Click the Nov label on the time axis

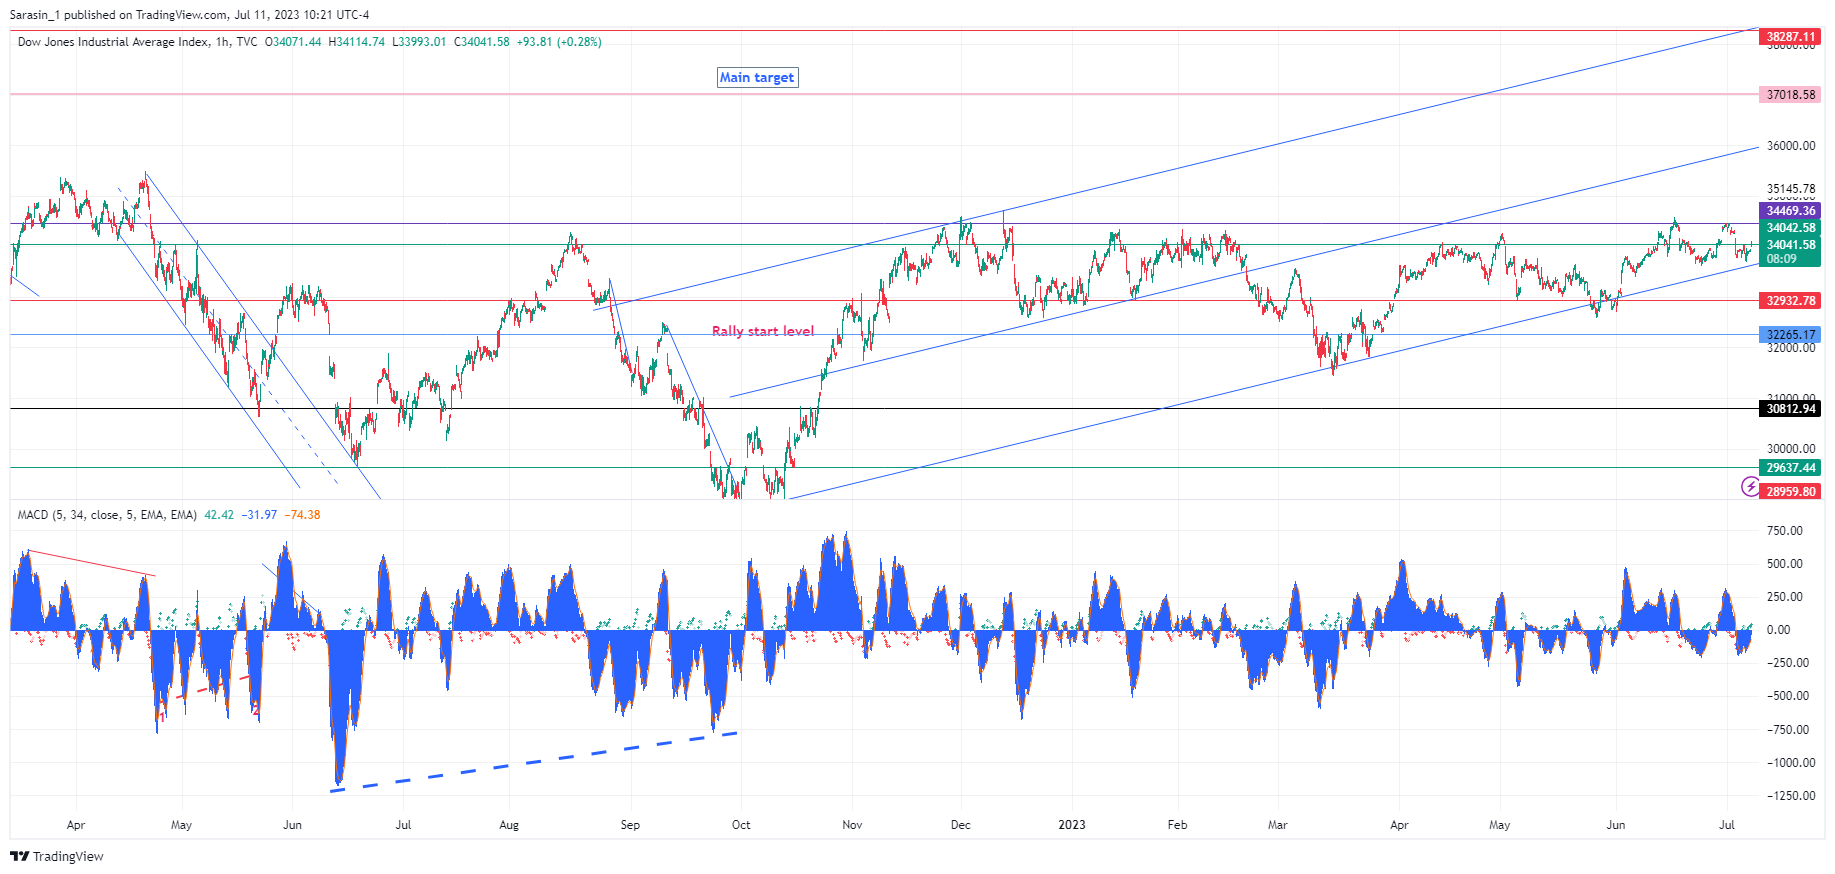[x=852, y=825]
